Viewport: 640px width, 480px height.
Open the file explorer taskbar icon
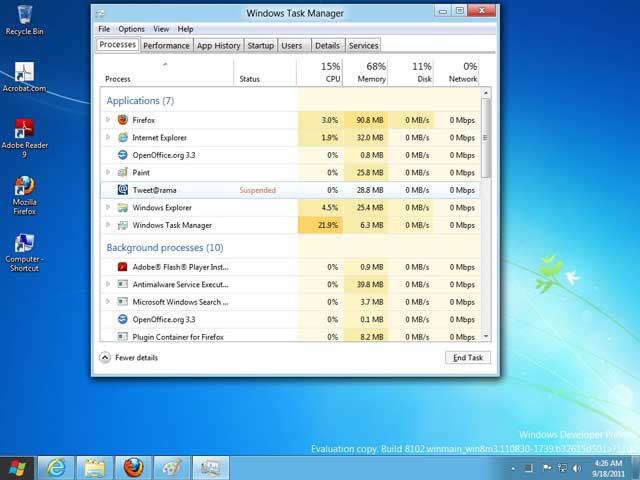click(x=94, y=468)
